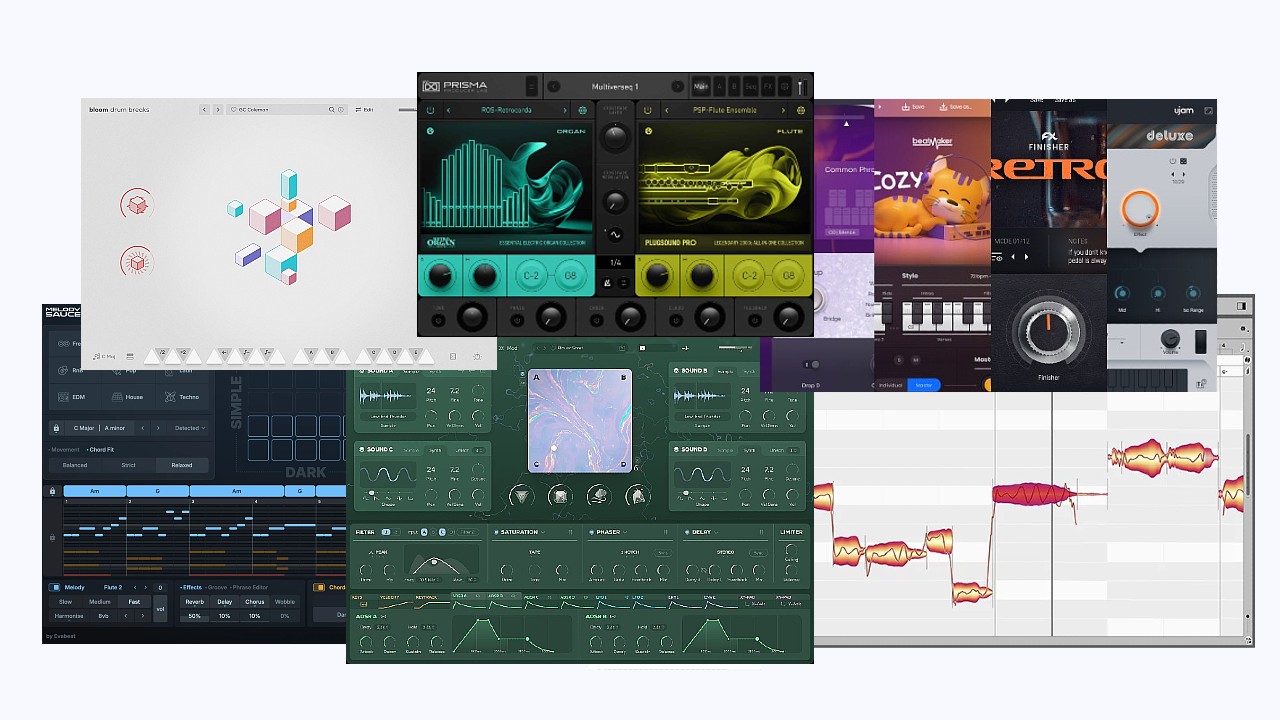Switch to Prisma Main tab
Screen dimensions: 1280x720
[x=701, y=87]
